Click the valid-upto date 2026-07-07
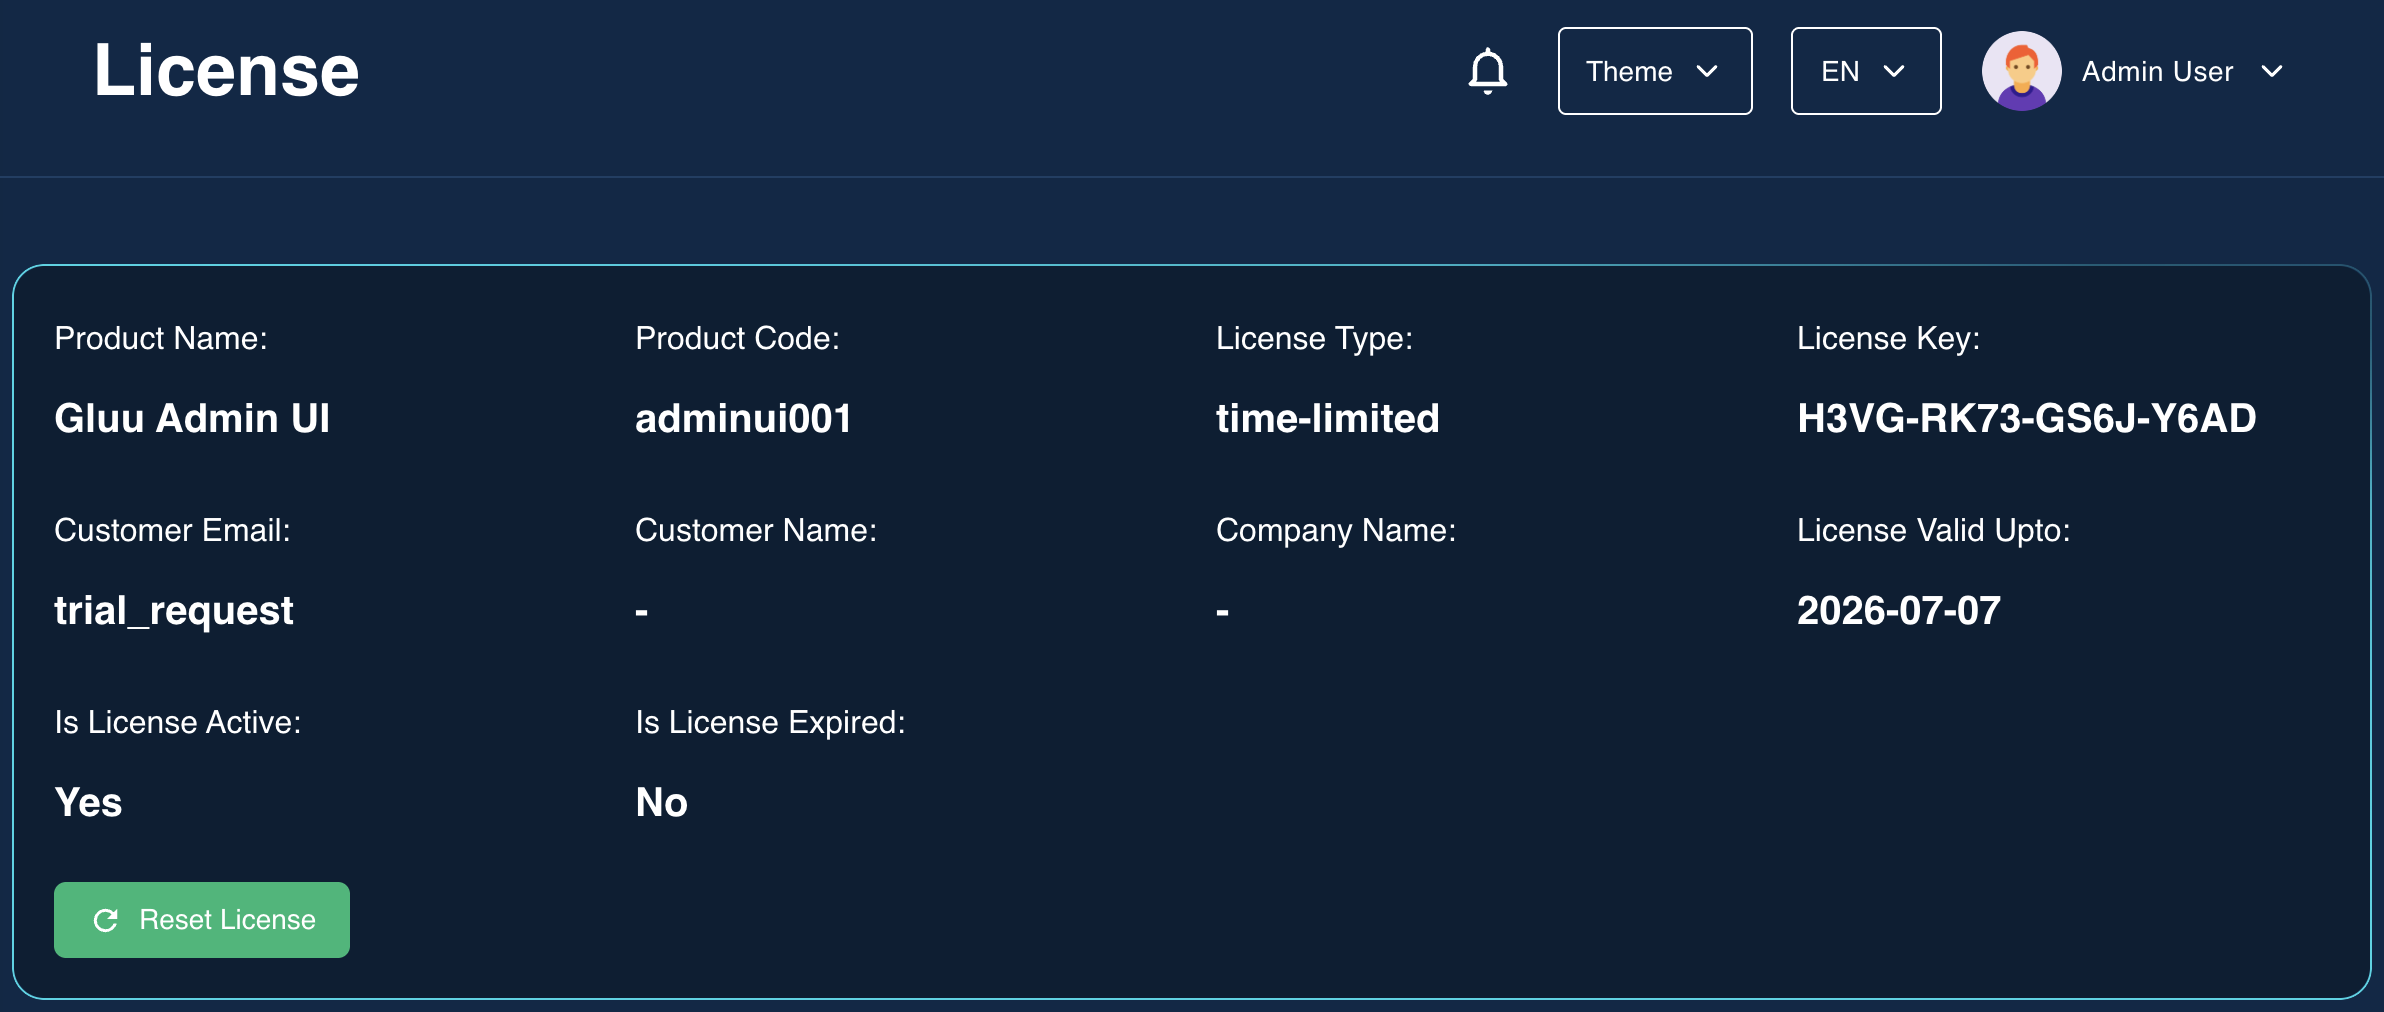The height and width of the screenshot is (1012, 2384). tap(1898, 610)
